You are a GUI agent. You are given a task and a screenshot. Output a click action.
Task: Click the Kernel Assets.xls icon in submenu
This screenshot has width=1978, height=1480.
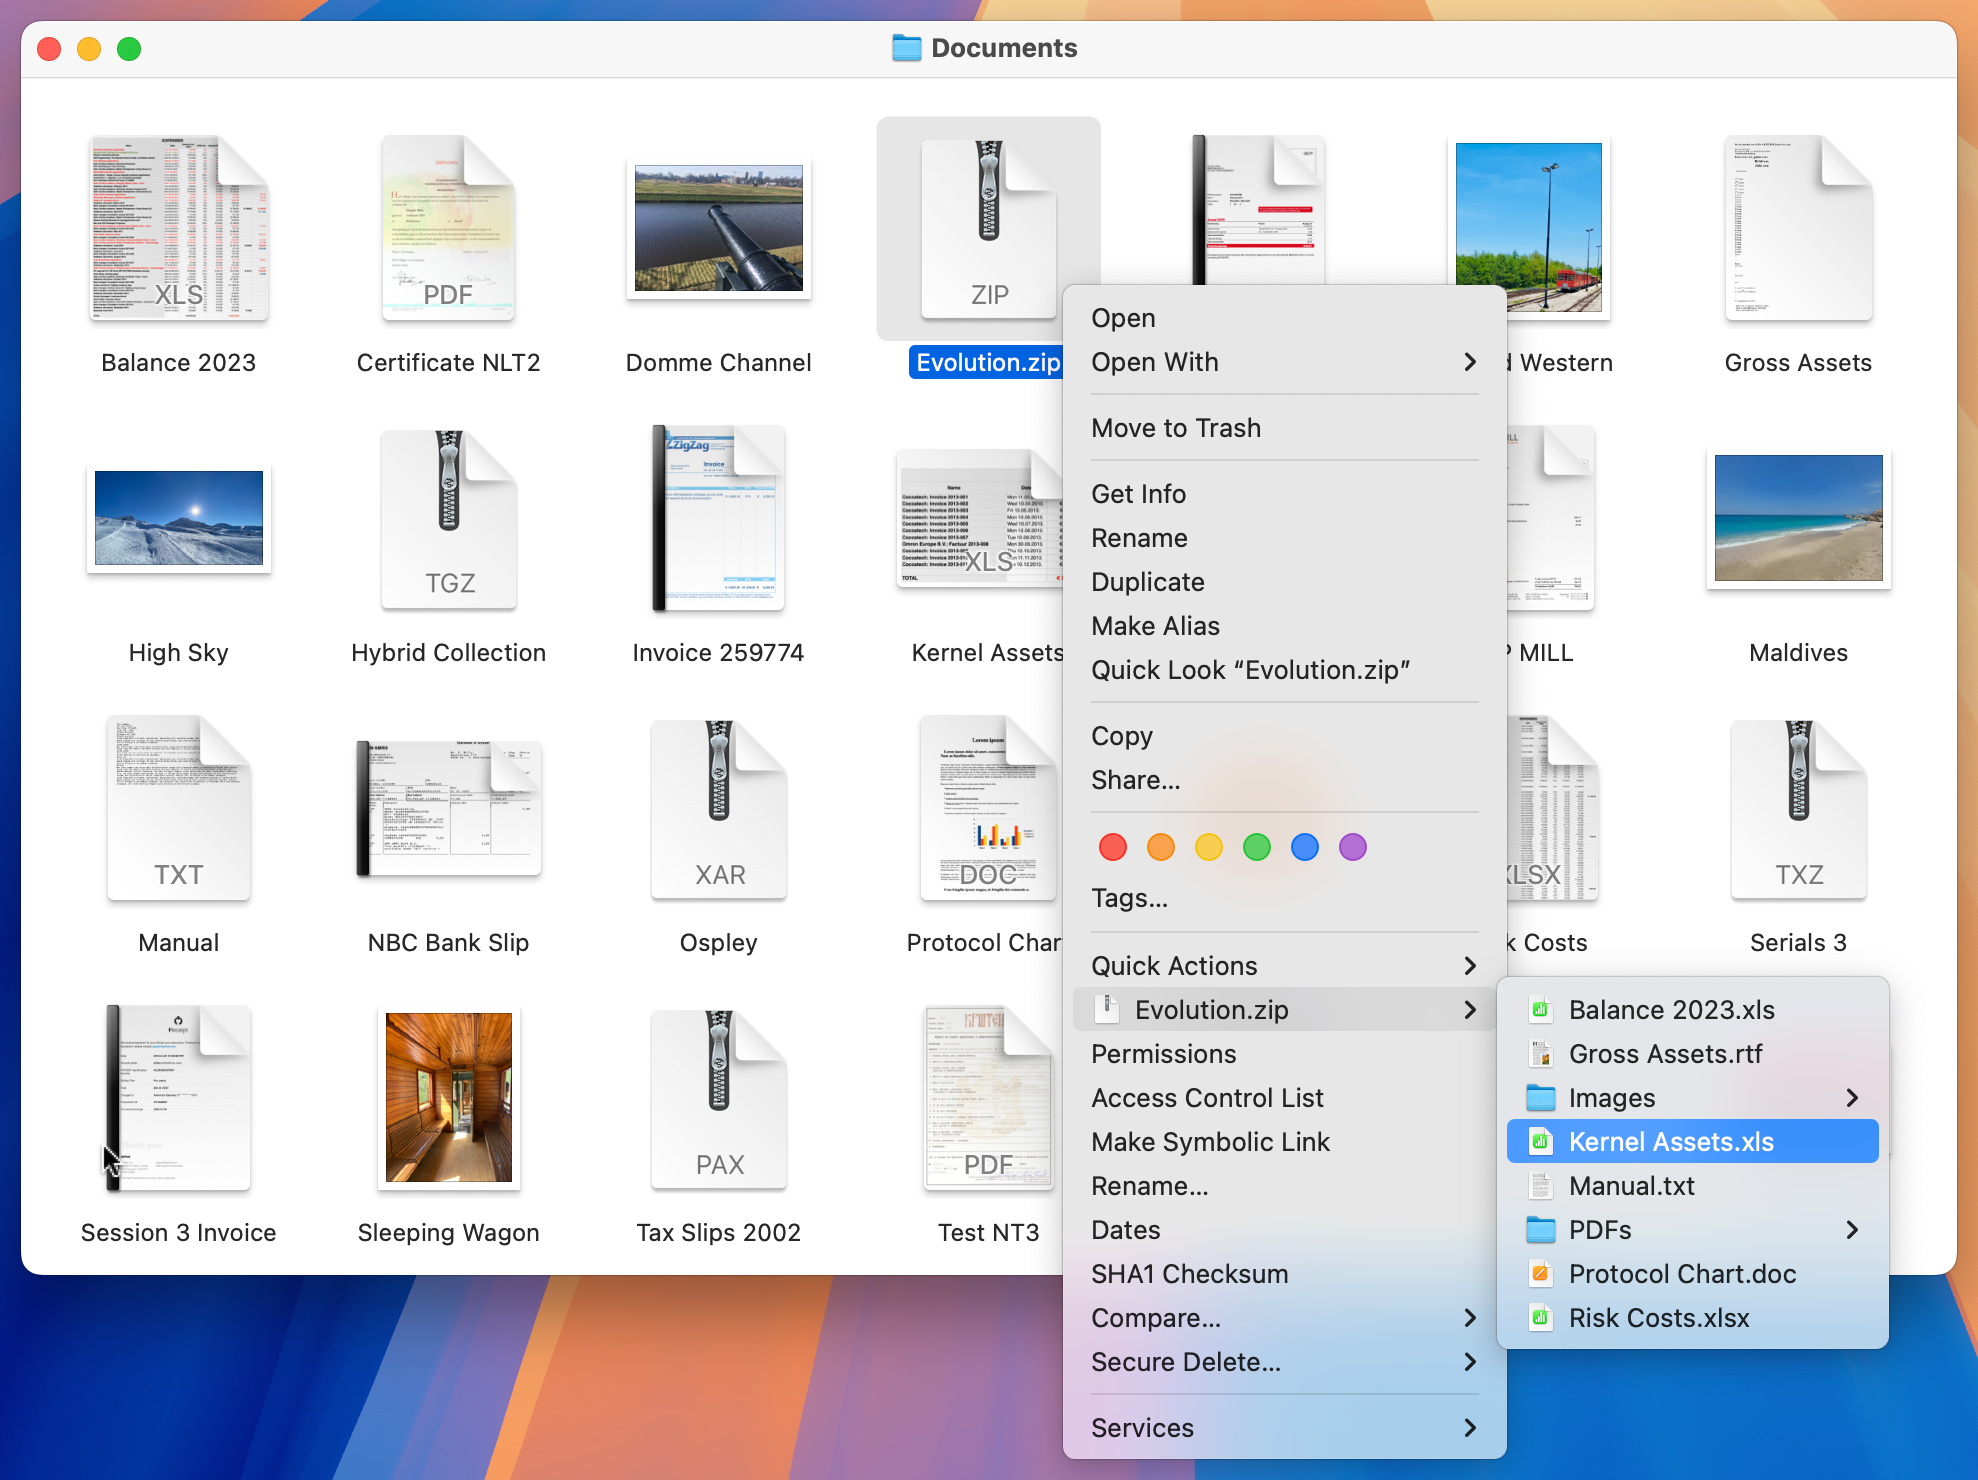click(x=1541, y=1142)
